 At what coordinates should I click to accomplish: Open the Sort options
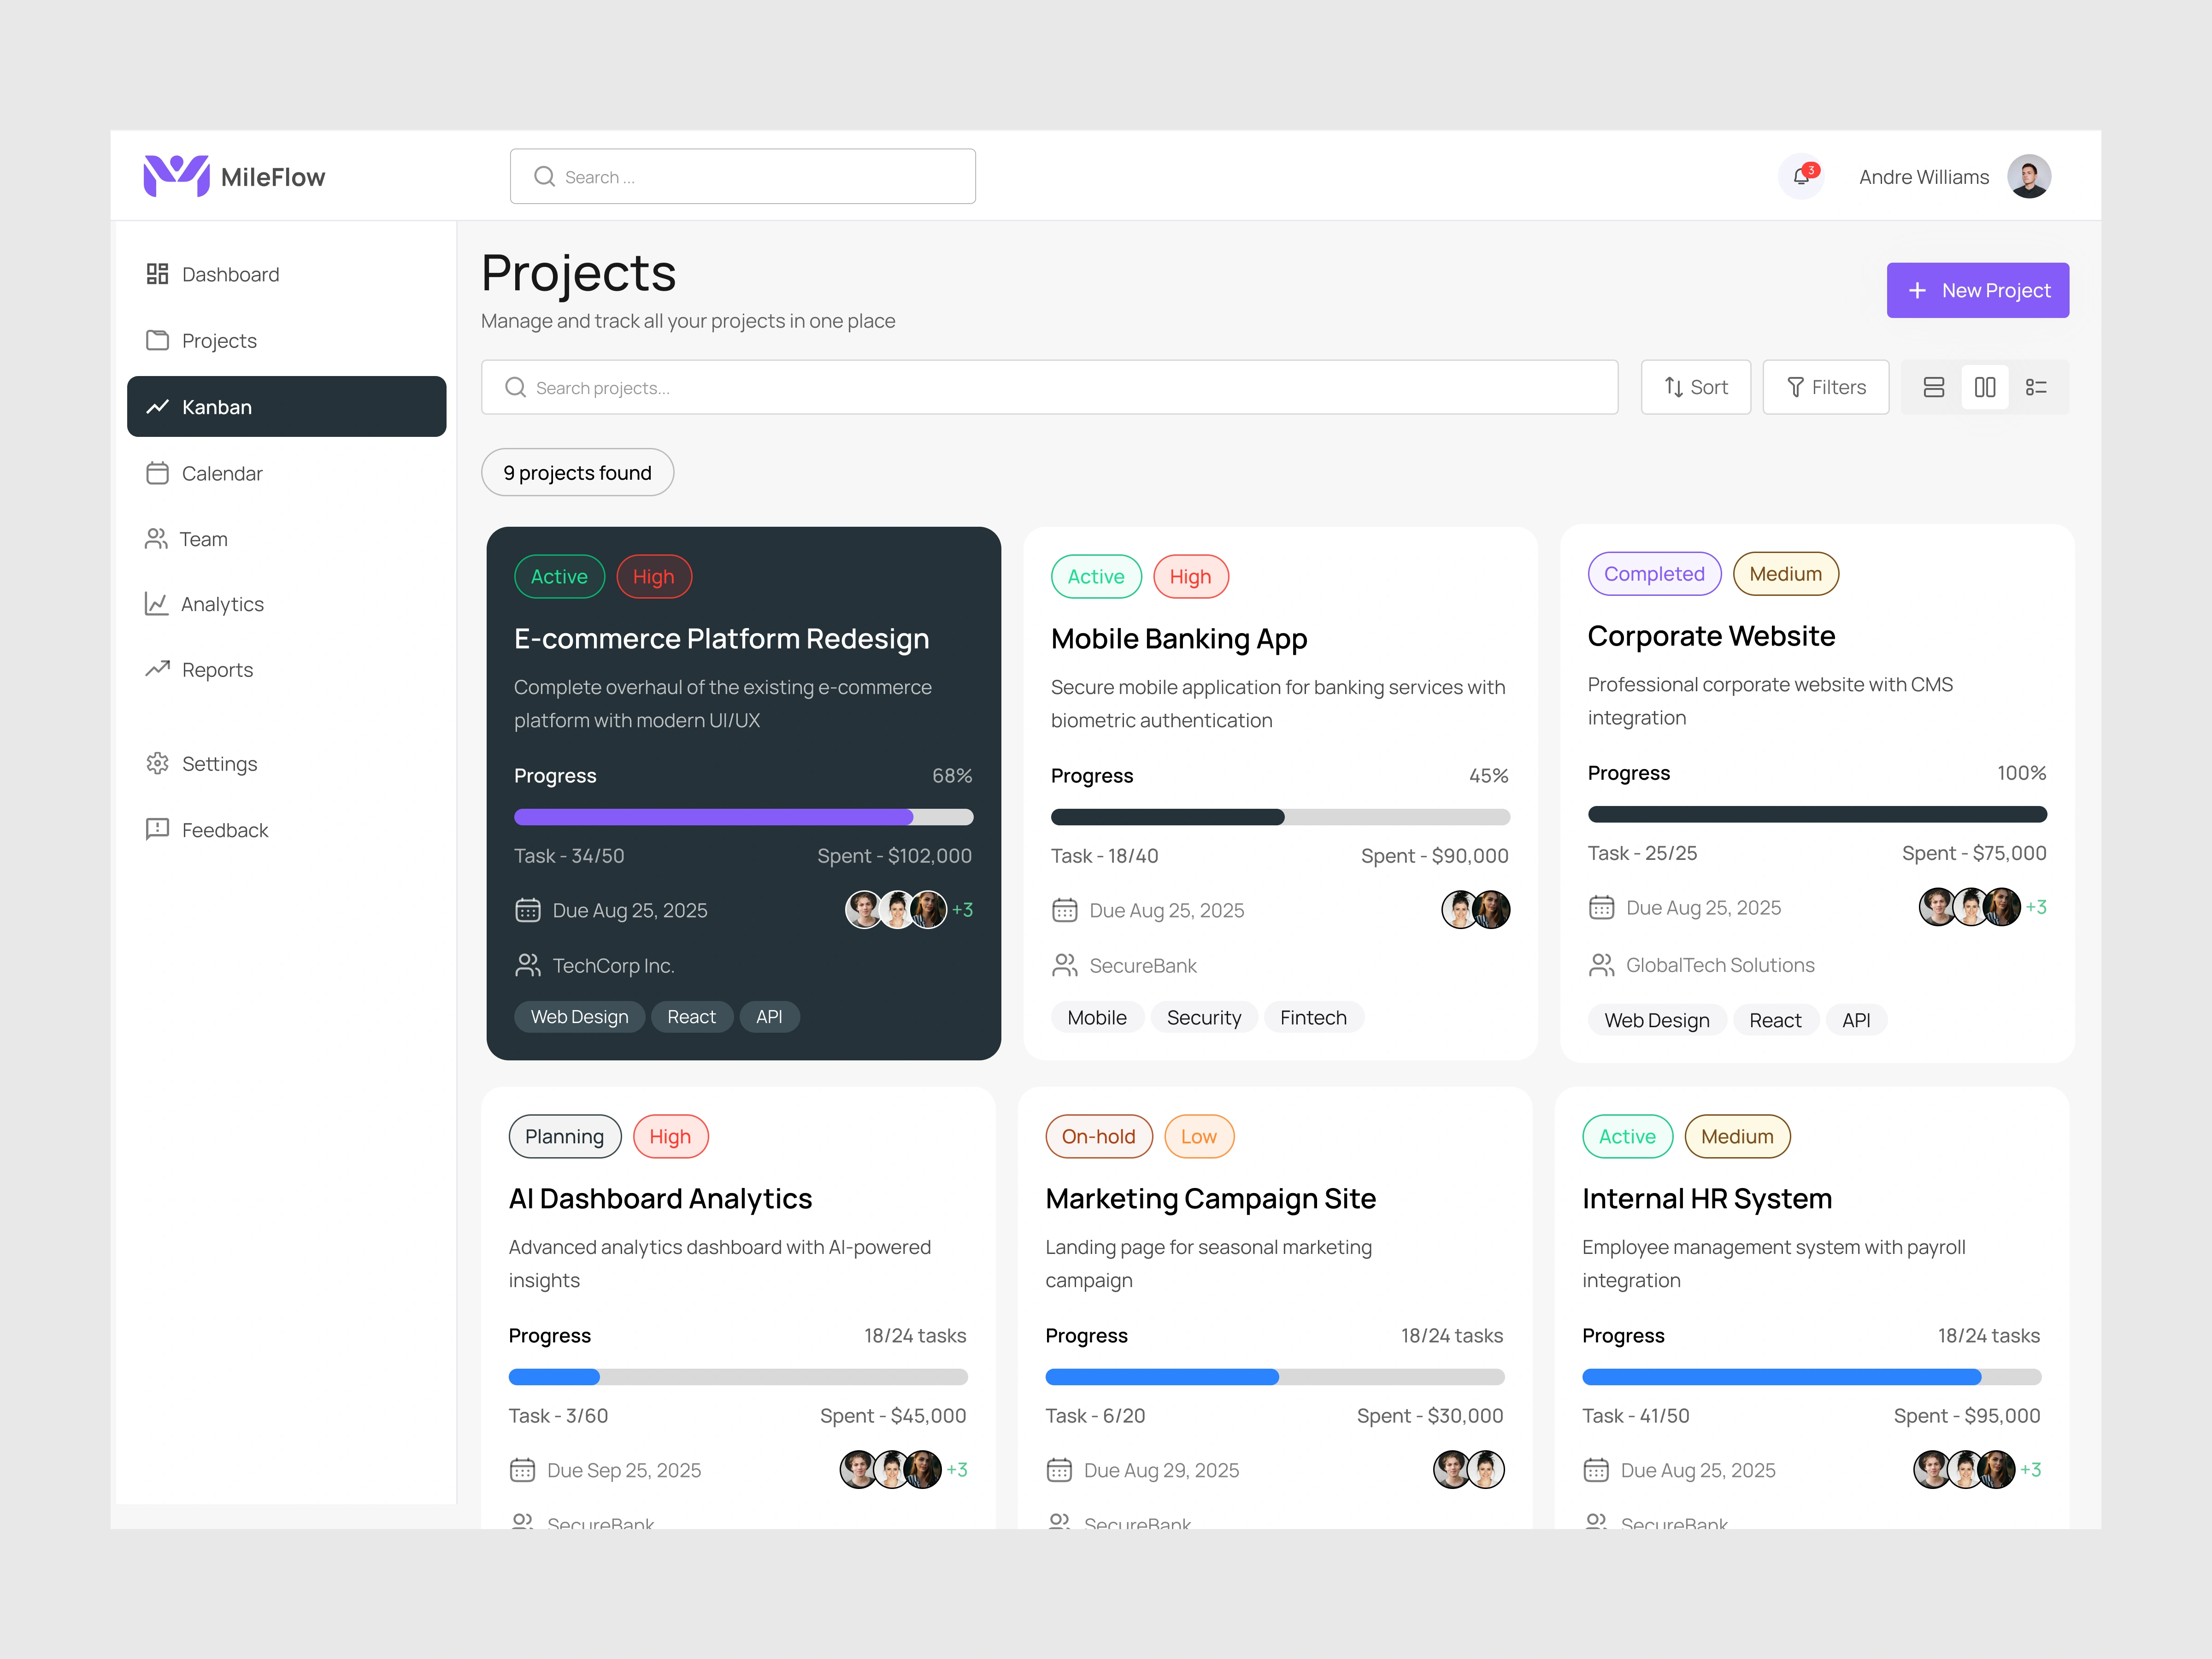tap(1695, 387)
